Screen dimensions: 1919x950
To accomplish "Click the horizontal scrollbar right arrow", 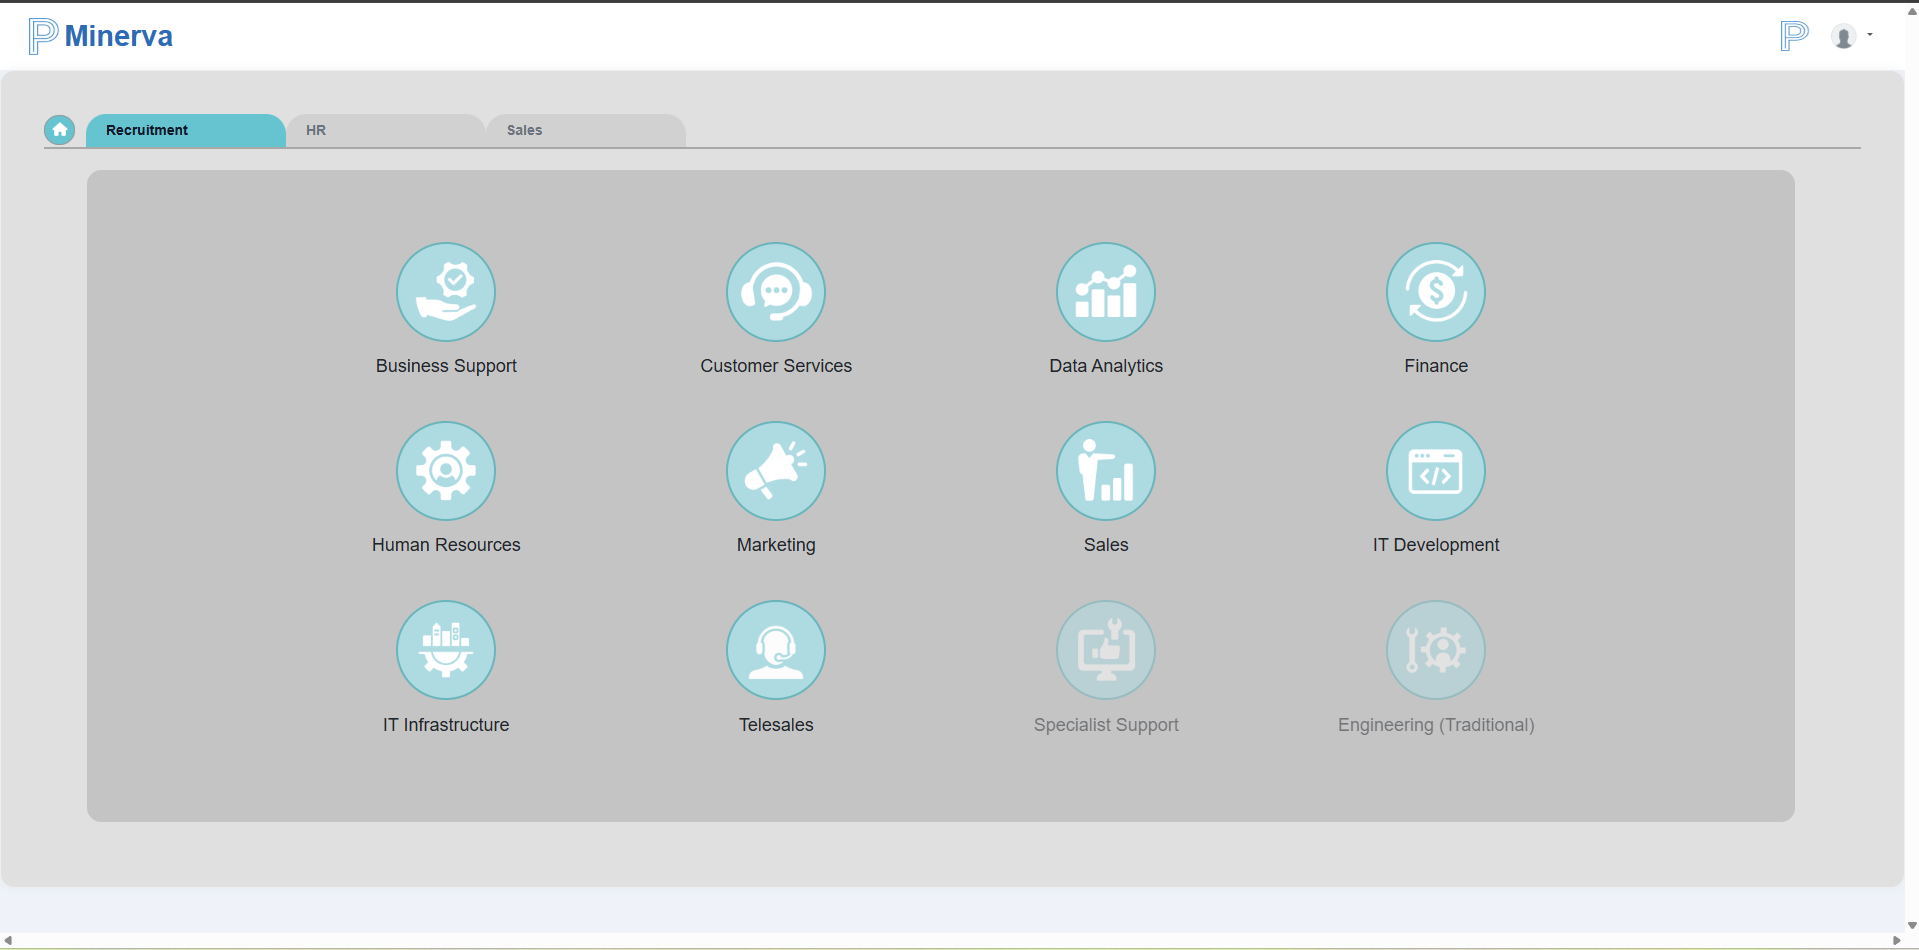I will click(x=1897, y=941).
